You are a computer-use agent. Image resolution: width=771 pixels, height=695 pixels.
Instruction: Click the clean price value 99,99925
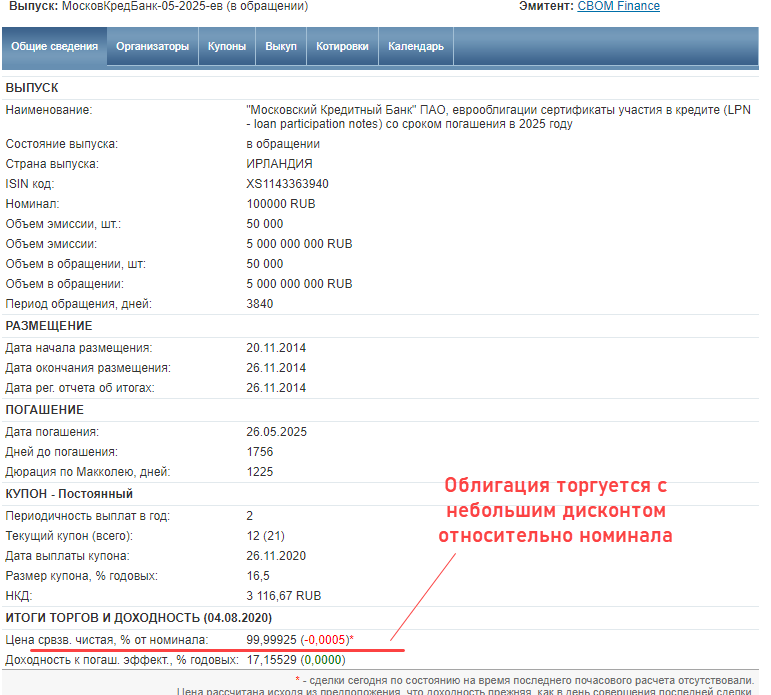[271, 639]
